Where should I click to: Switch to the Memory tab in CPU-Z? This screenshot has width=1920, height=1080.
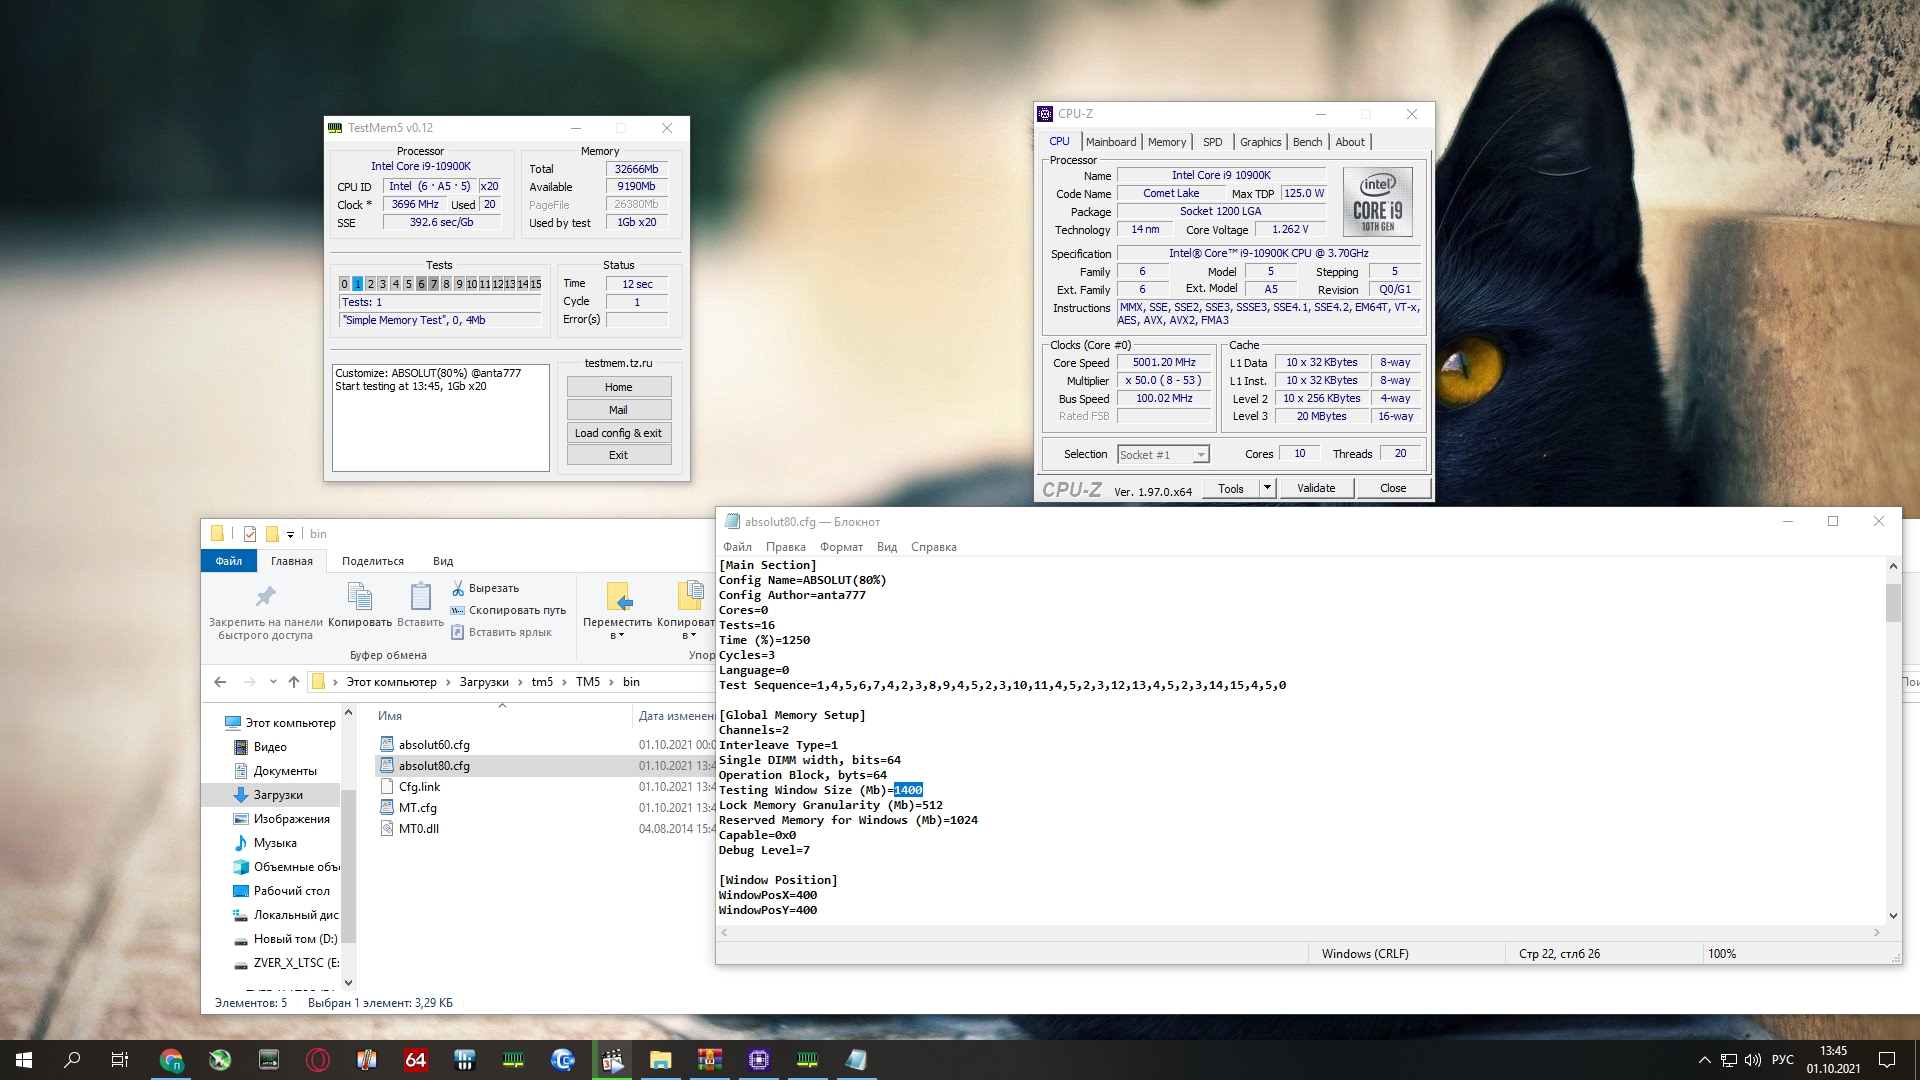(1166, 142)
